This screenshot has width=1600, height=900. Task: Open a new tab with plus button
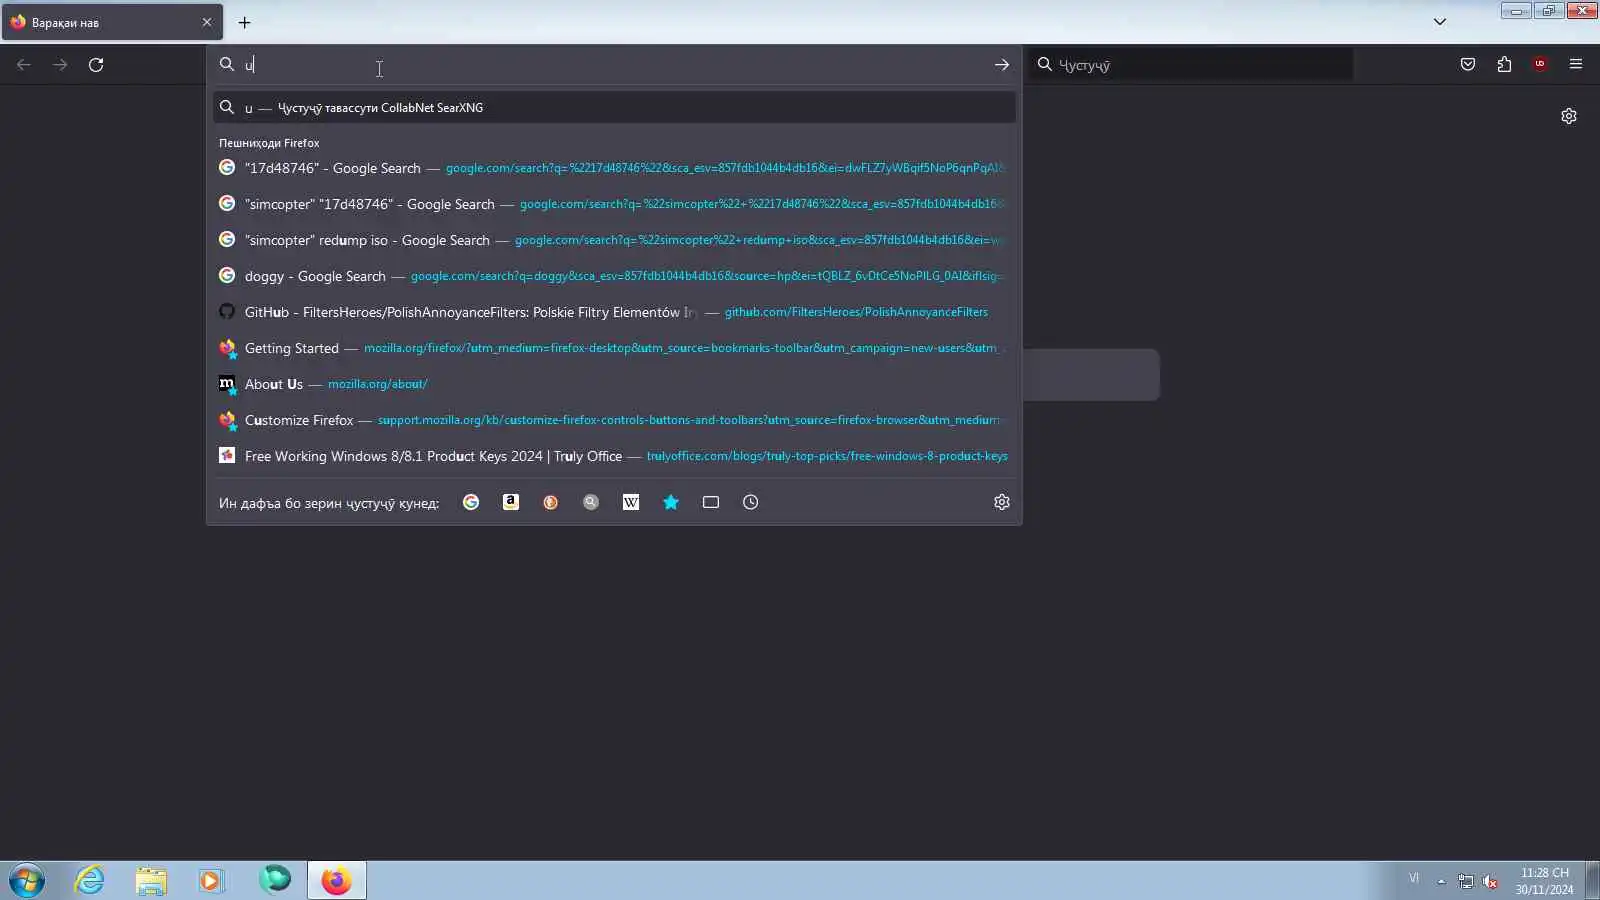click(244, 22)
